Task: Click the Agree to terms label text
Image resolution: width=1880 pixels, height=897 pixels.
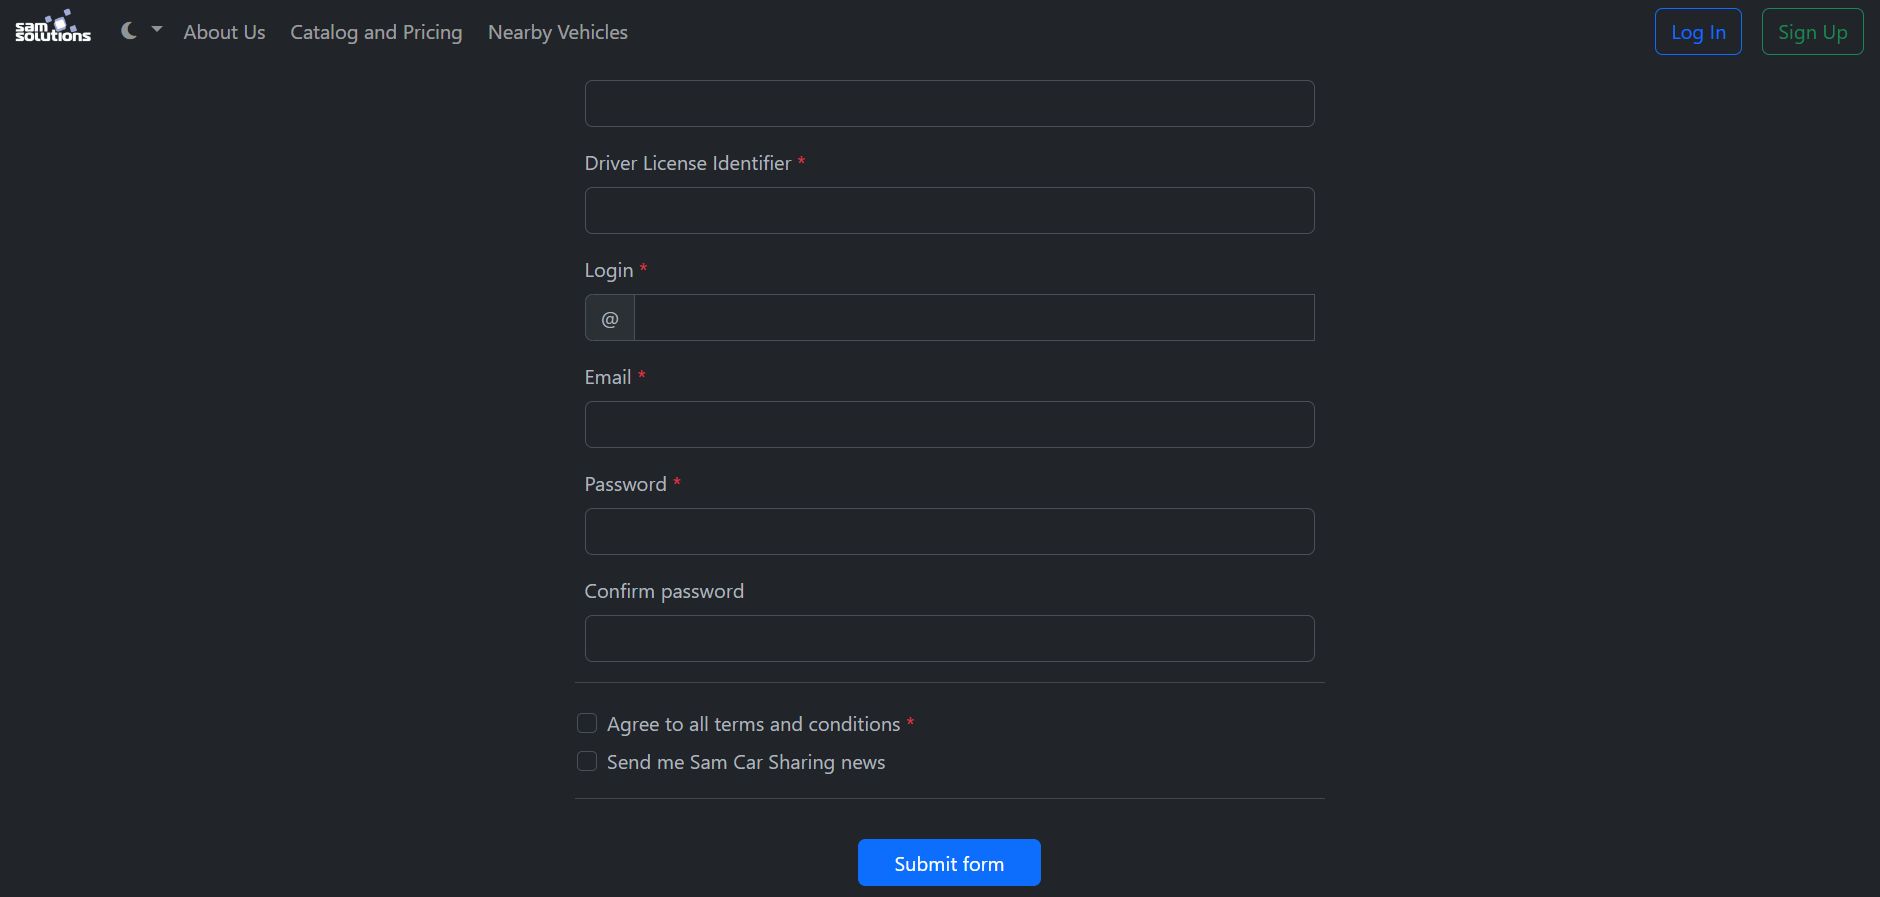Action: [753, 724]
